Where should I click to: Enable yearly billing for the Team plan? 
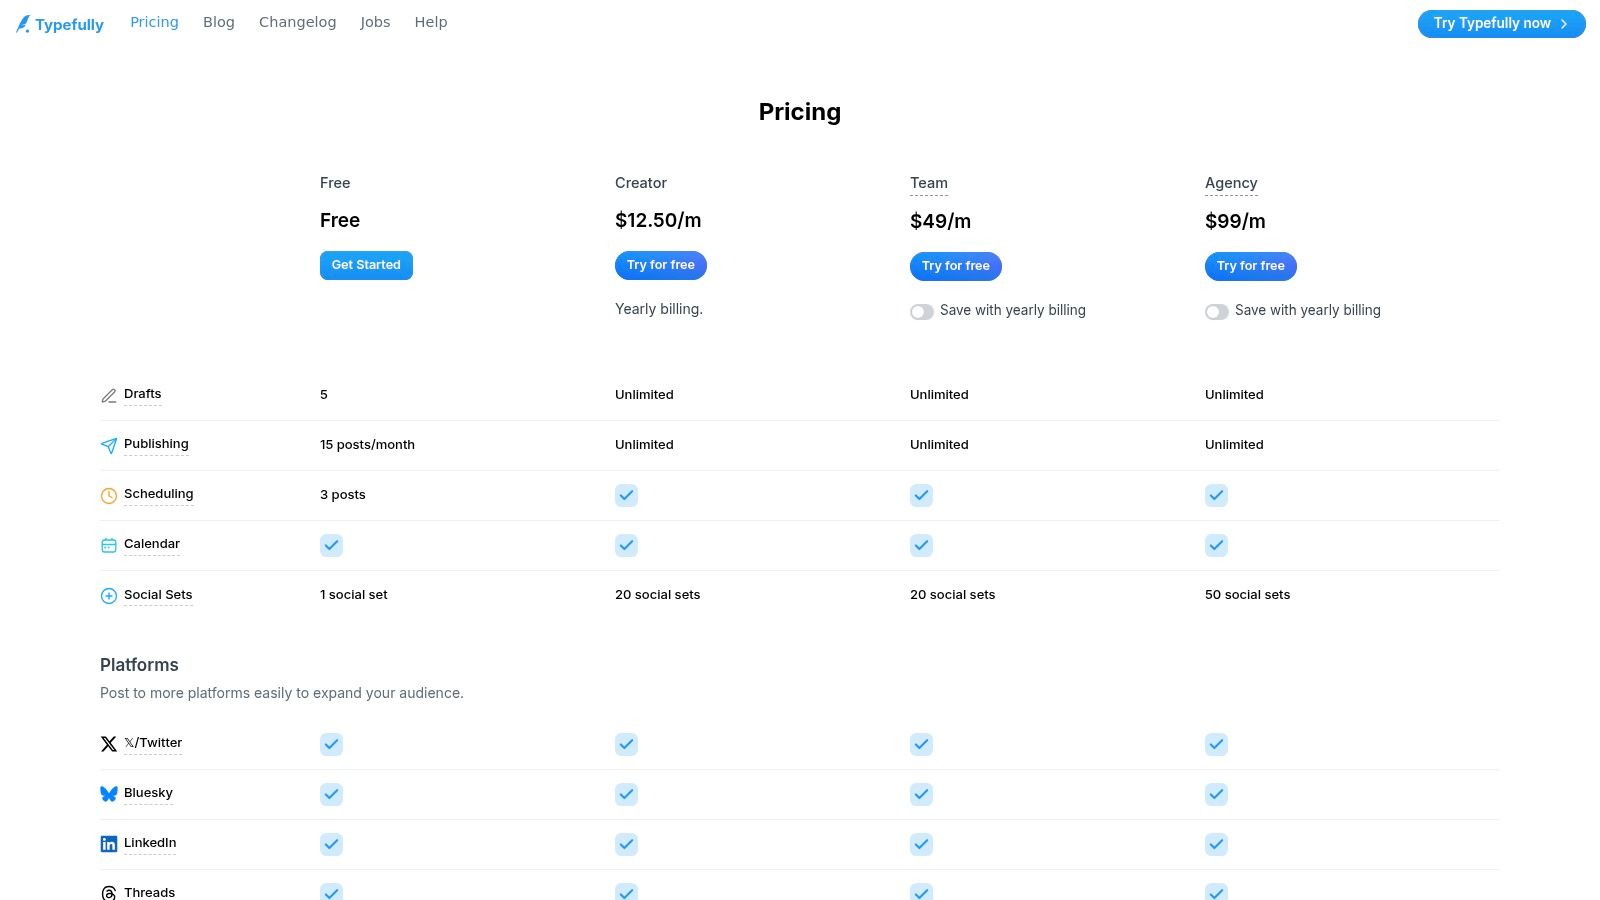pyautogui.click(x=921, y=311)
